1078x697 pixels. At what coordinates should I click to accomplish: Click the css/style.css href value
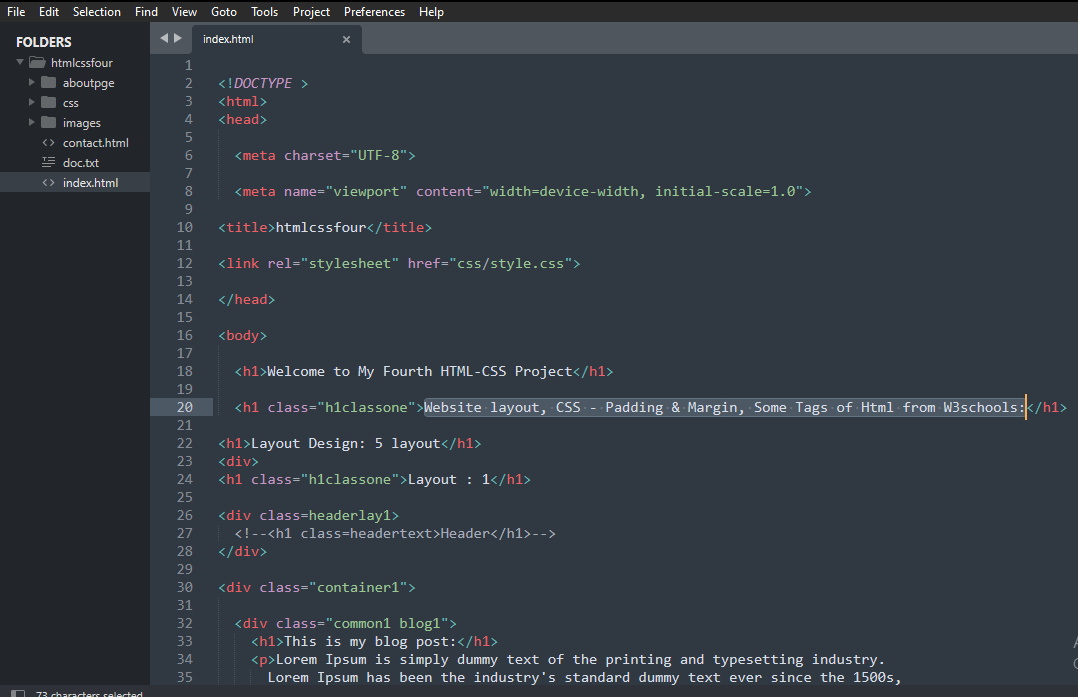click(511, 263)
